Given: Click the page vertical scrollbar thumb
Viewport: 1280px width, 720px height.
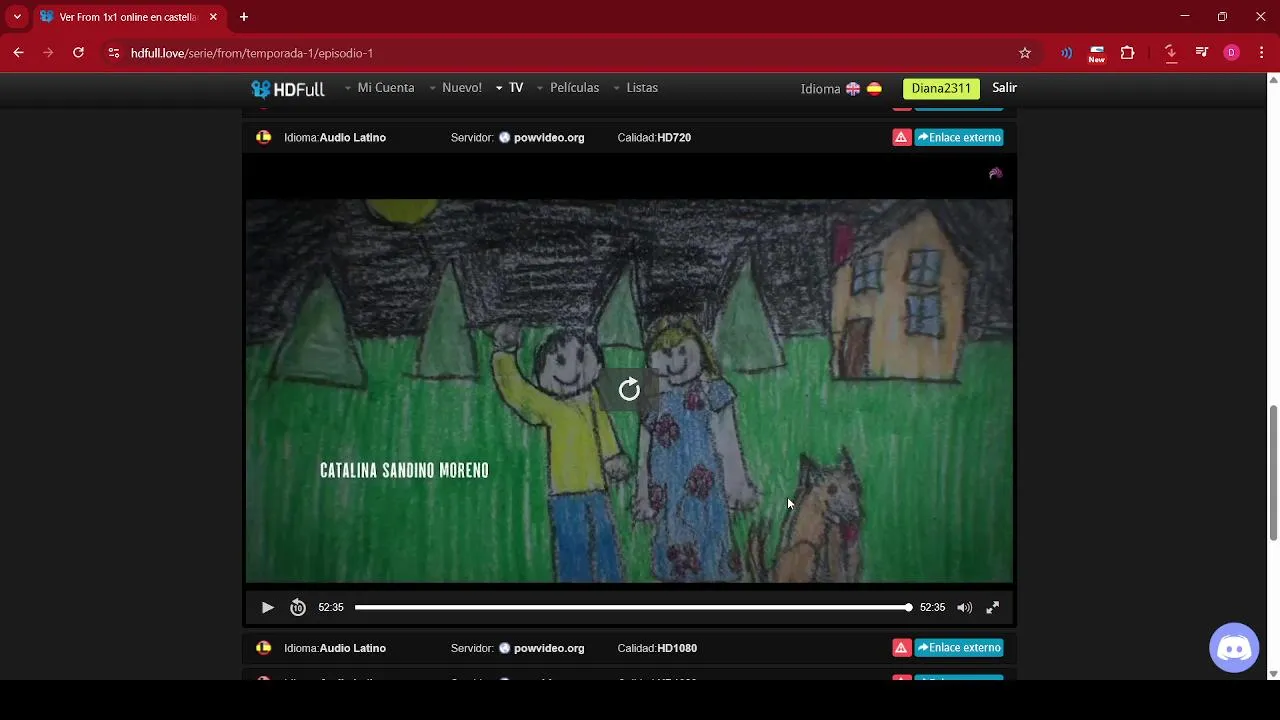Looking at the screenshot, I should coord(1273,473).
